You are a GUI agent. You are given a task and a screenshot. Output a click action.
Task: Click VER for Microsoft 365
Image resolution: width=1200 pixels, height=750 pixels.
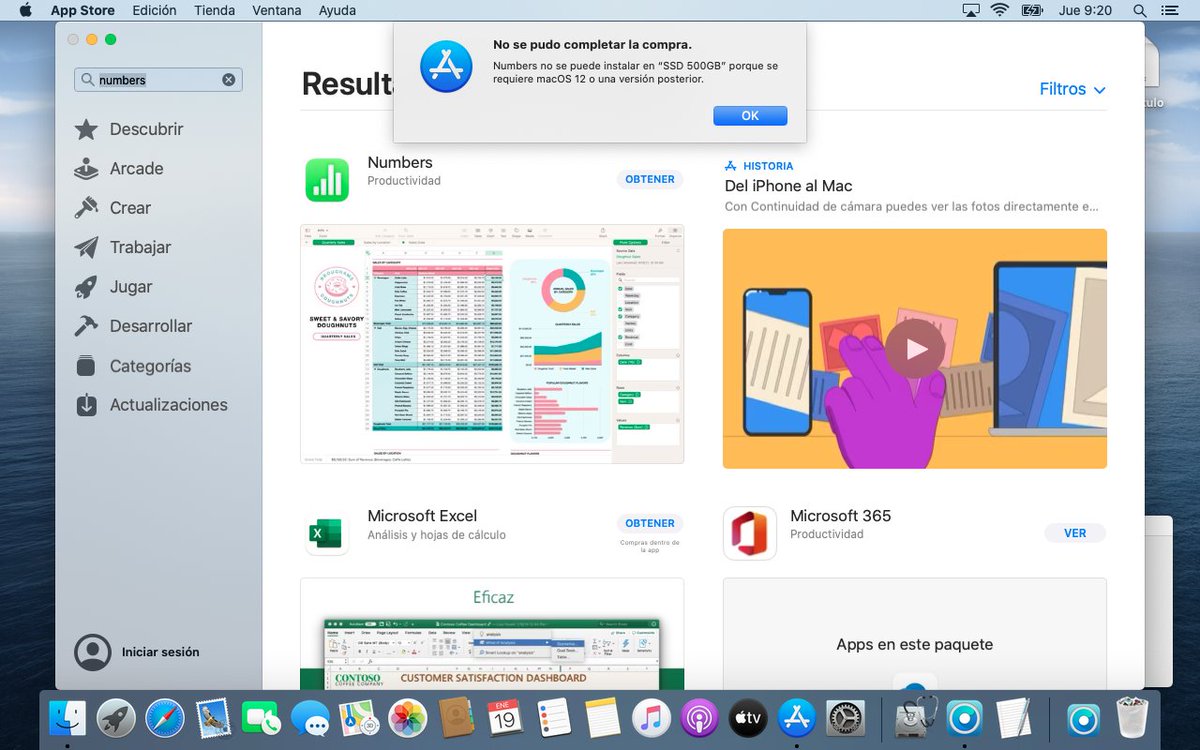point(1075,533)
